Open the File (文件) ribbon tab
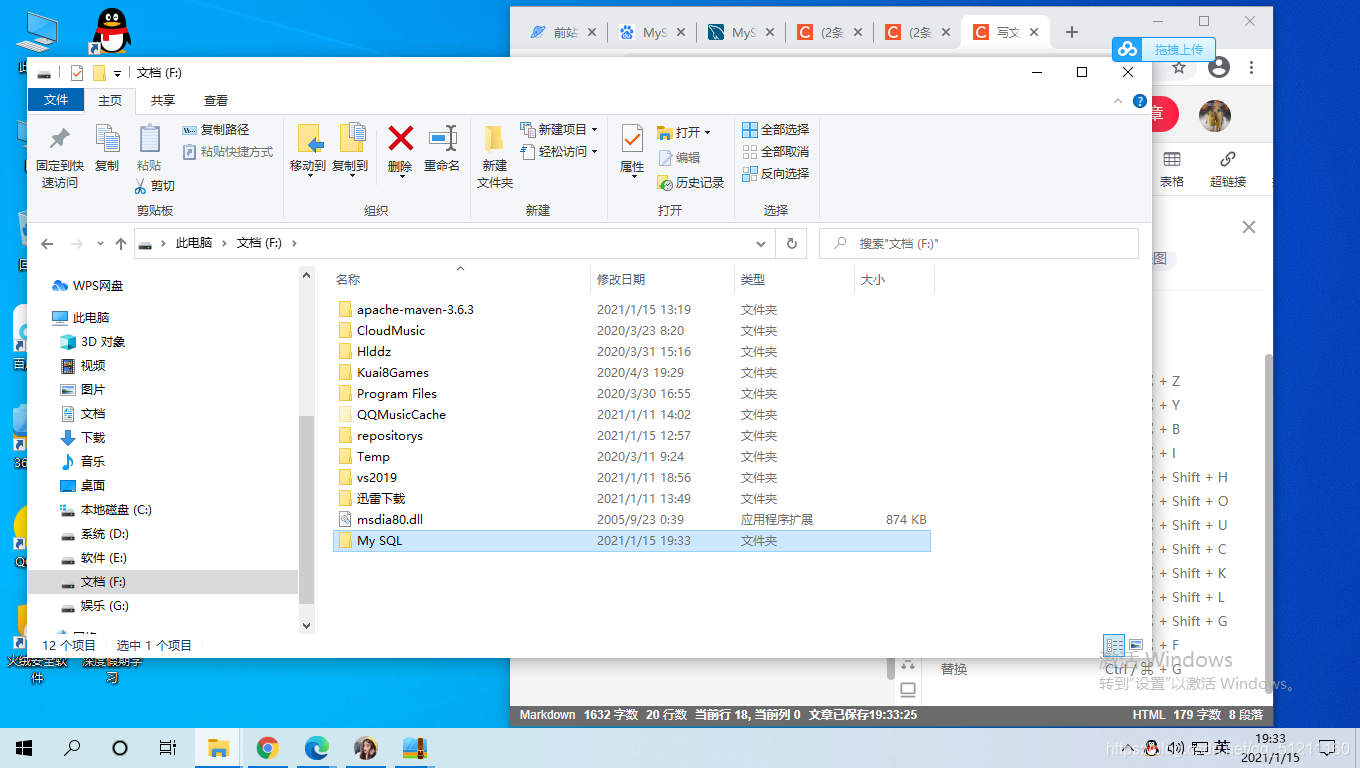Viewport: 1360px width, 768px height. (x=56, y=100)
